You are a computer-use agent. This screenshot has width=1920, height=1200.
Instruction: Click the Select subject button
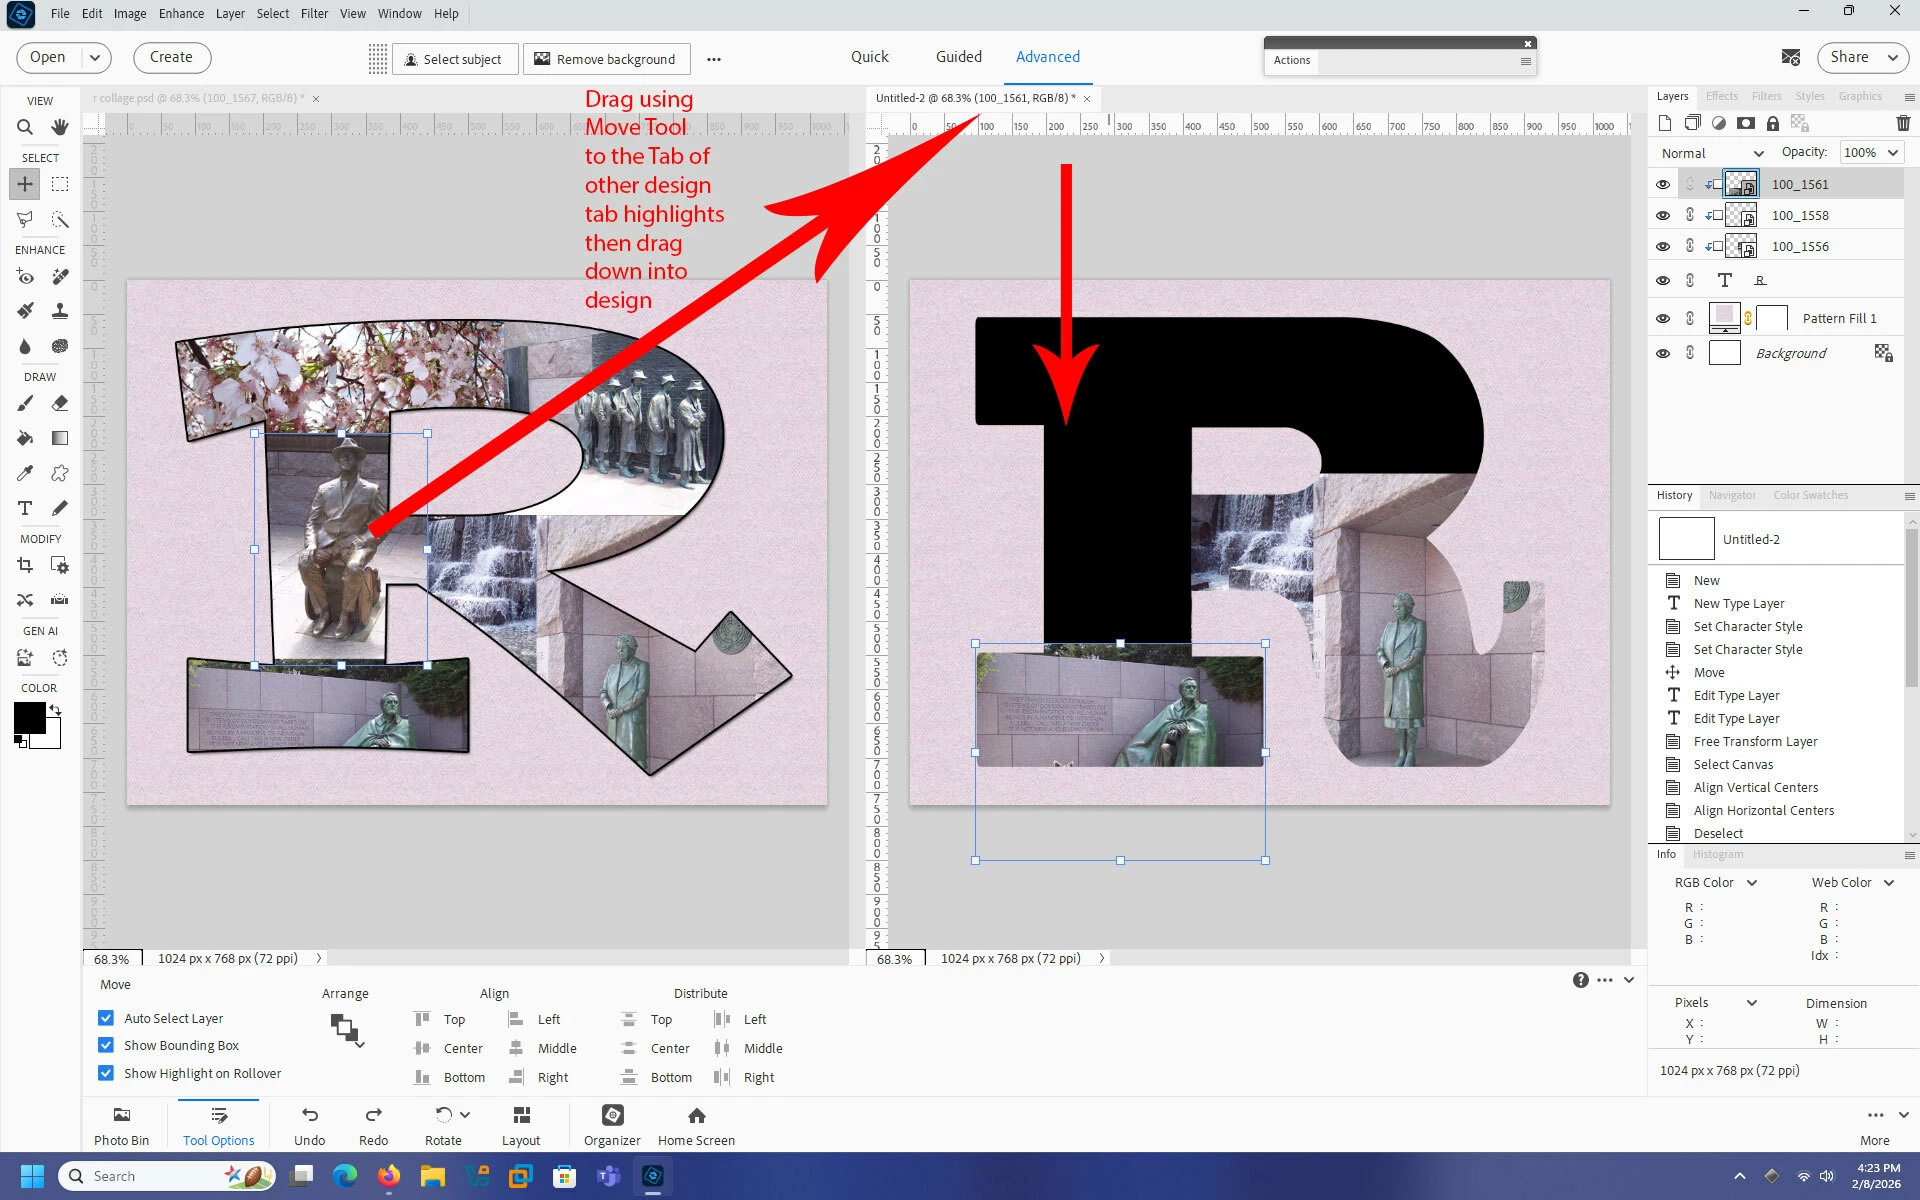[454, 59]
